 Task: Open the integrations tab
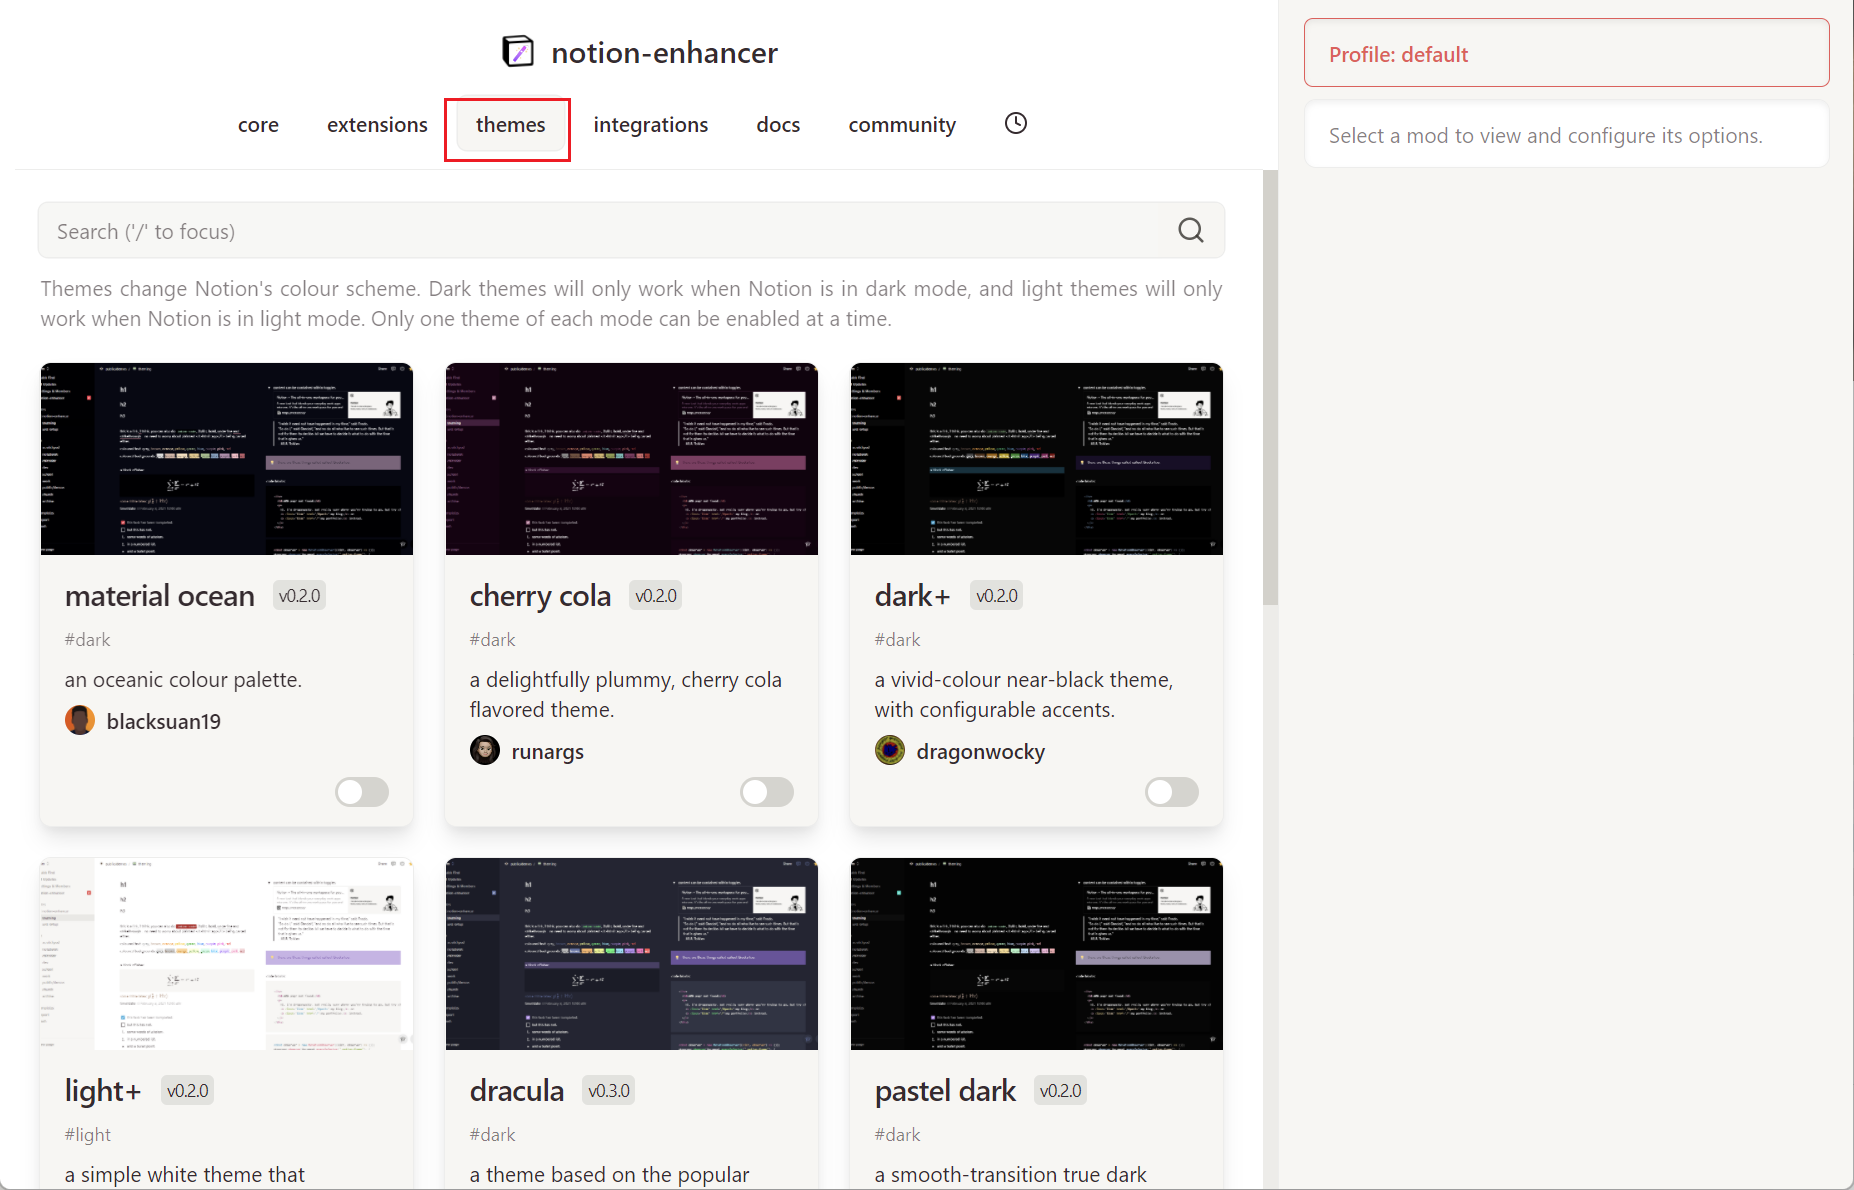(x=651, y=125)
